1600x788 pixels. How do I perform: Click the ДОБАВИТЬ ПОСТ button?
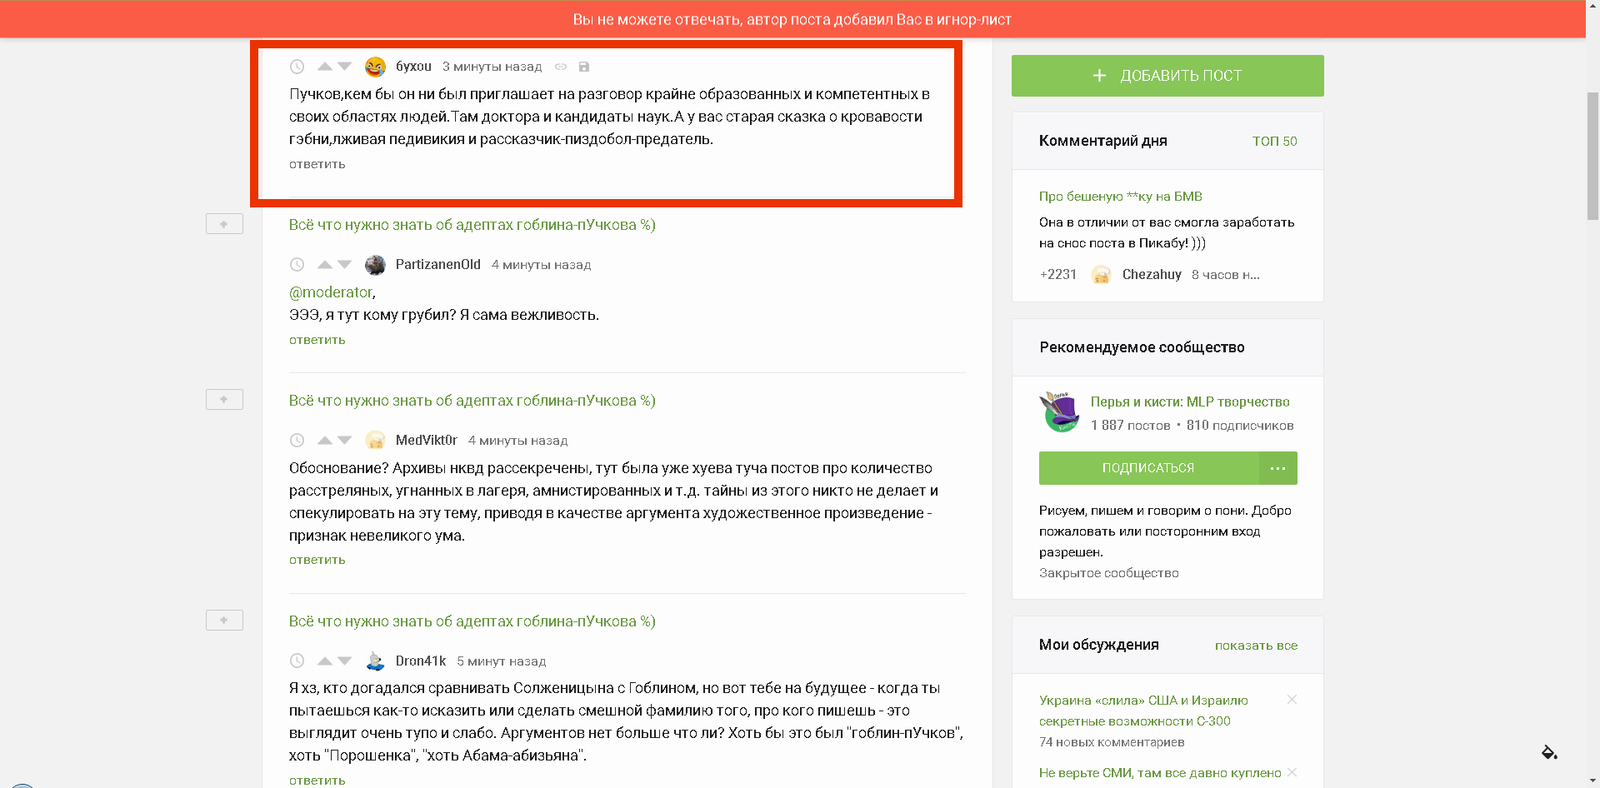pyautogui.click(x=1167, y=76)
